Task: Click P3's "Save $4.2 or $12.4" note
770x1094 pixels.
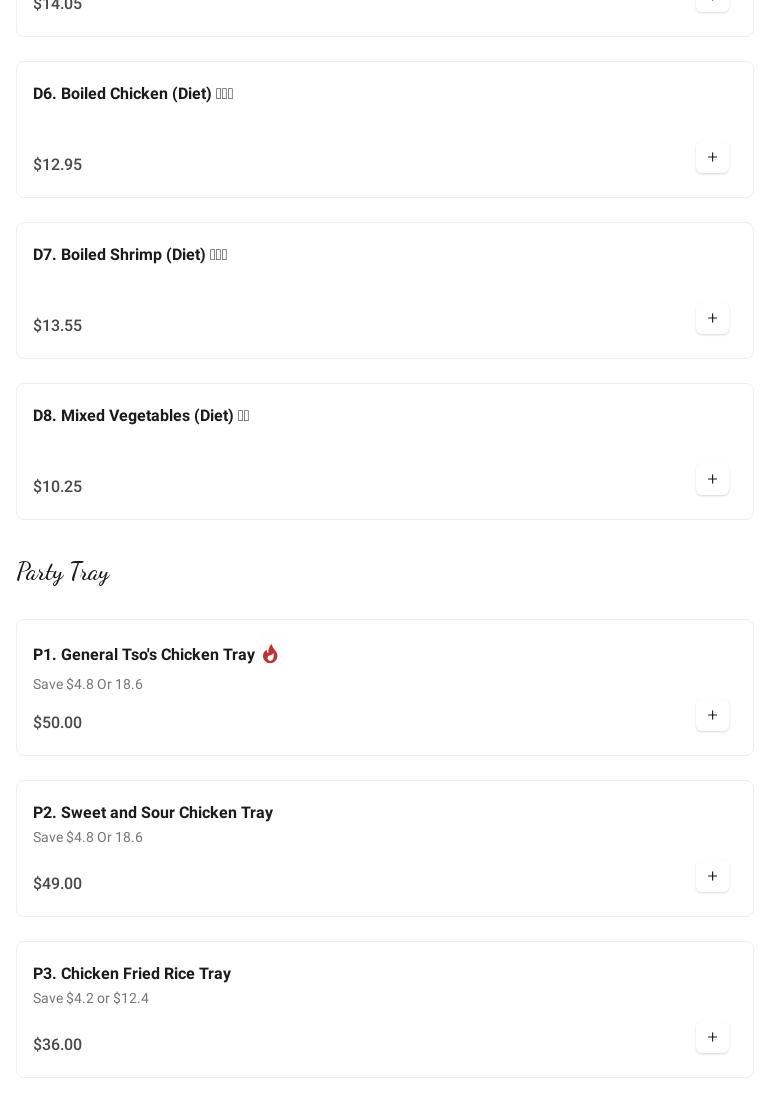Action: [x=90, y=999]
